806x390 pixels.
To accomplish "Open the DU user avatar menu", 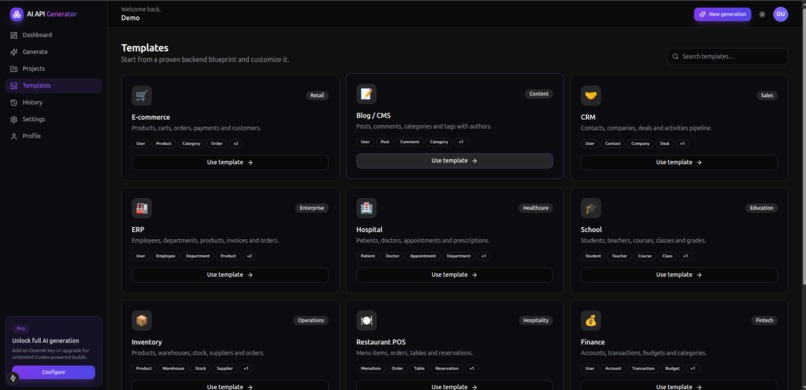I will point(780,14).
